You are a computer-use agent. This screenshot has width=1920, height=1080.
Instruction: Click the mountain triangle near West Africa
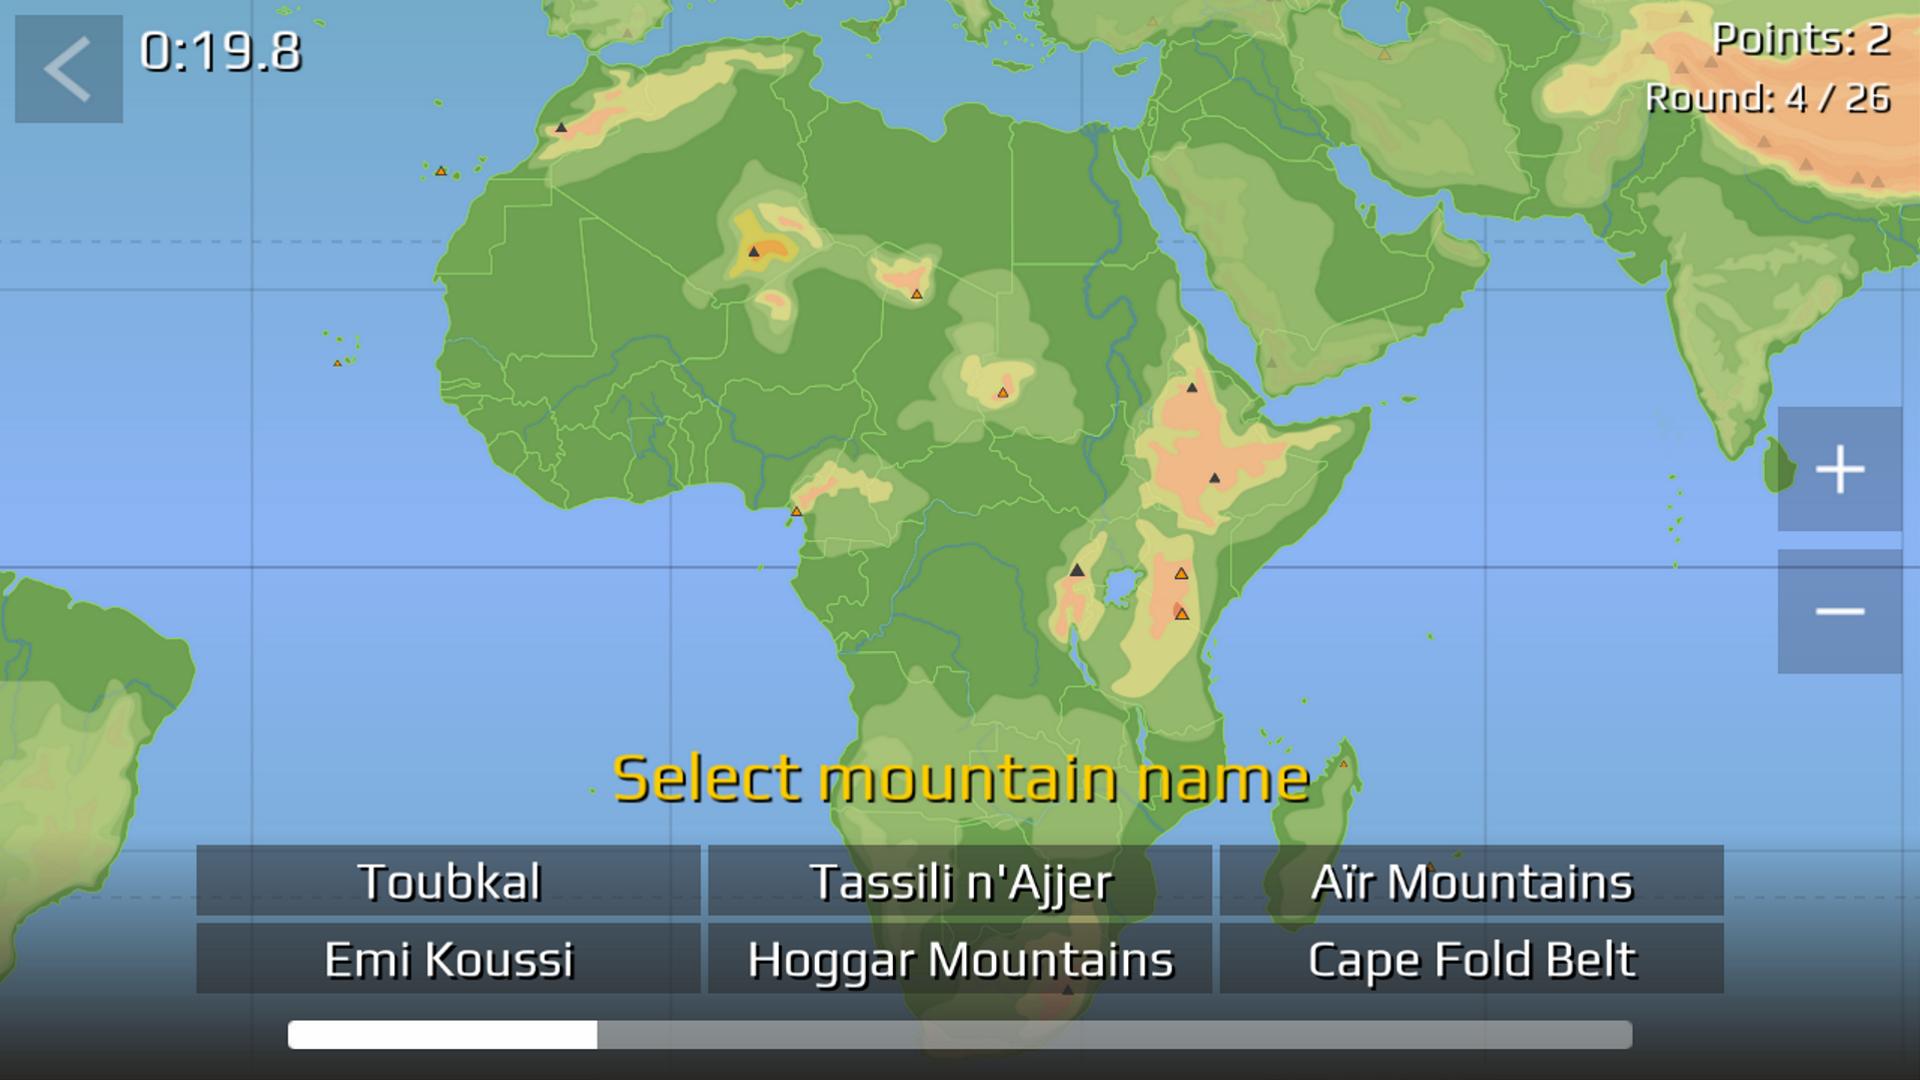(796, 512)
